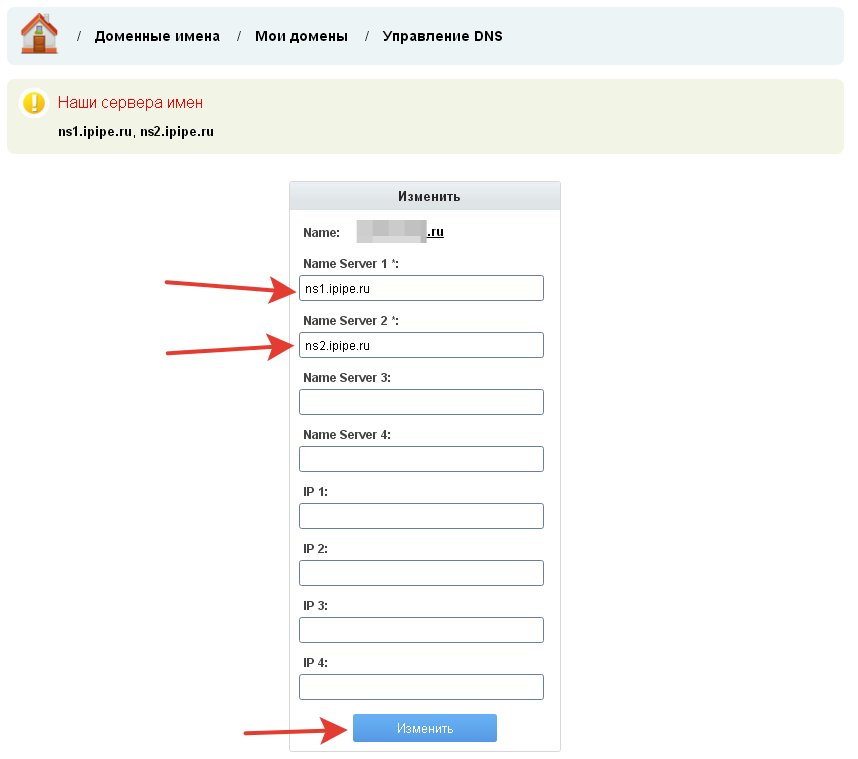Screen dimensions: 858x759
Task: Click the red Наши сервера имен heading
Action: point(130,103)
